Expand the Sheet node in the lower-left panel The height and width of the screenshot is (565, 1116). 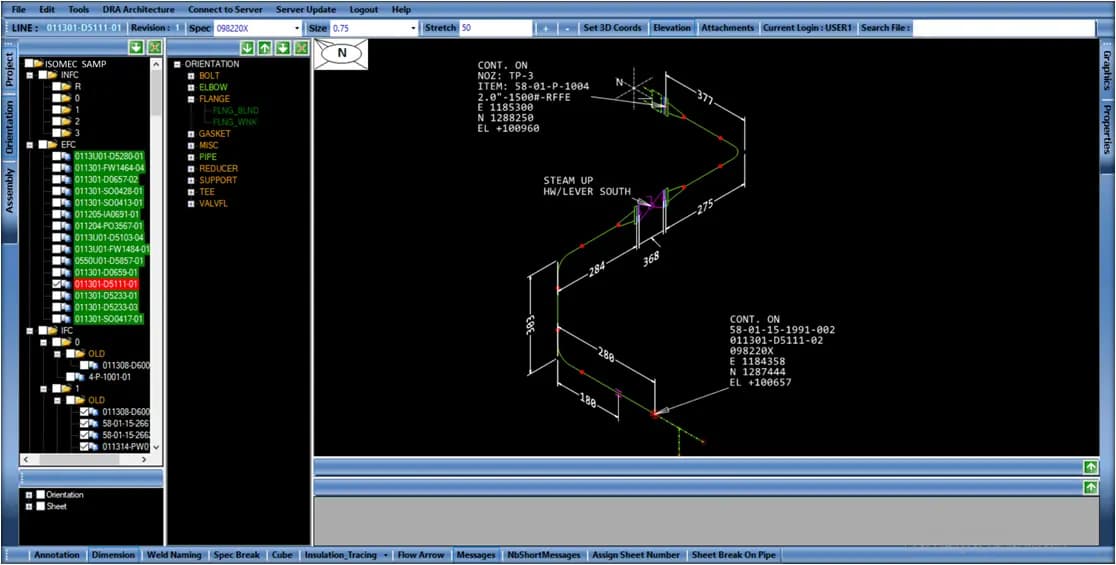pos(28,506)
